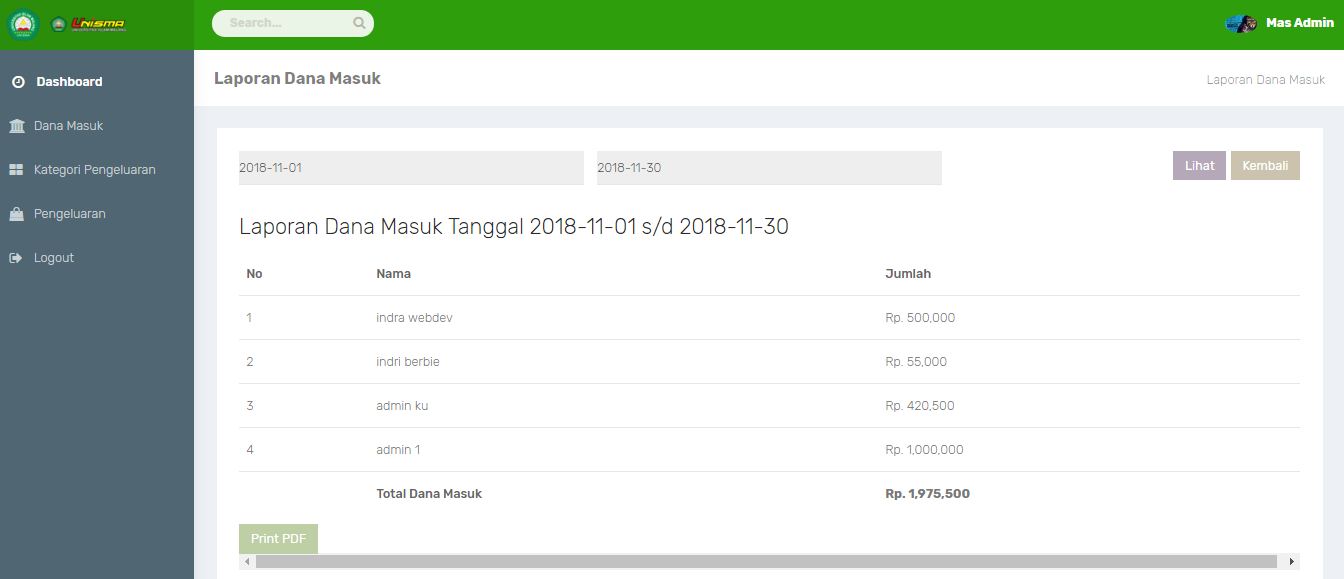Click the Unisma university logo

91,23
